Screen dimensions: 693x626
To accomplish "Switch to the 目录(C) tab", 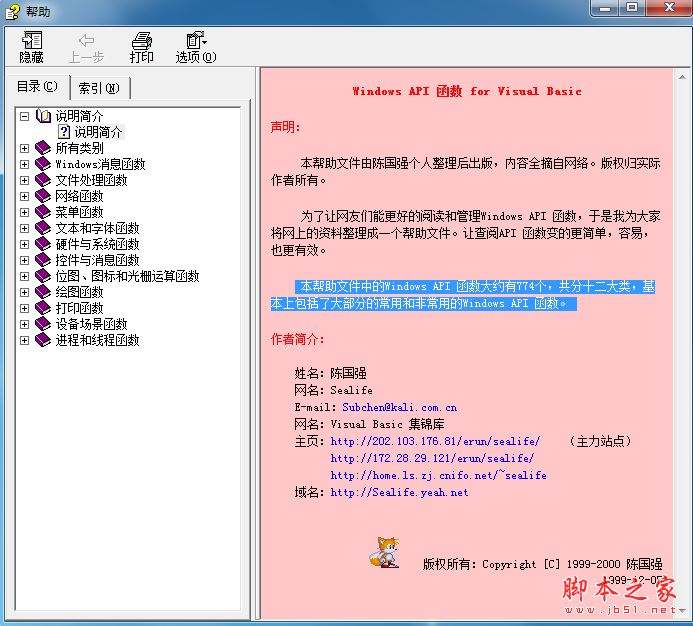I will click(37, 87).
